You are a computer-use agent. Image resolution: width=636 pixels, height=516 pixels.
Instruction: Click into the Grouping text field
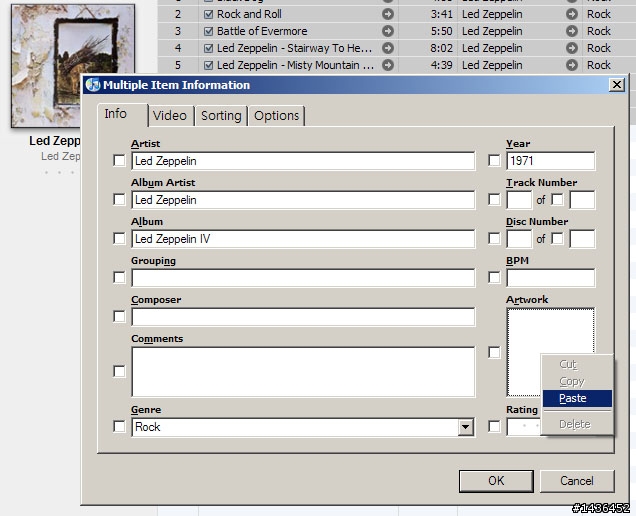(303, 278)
